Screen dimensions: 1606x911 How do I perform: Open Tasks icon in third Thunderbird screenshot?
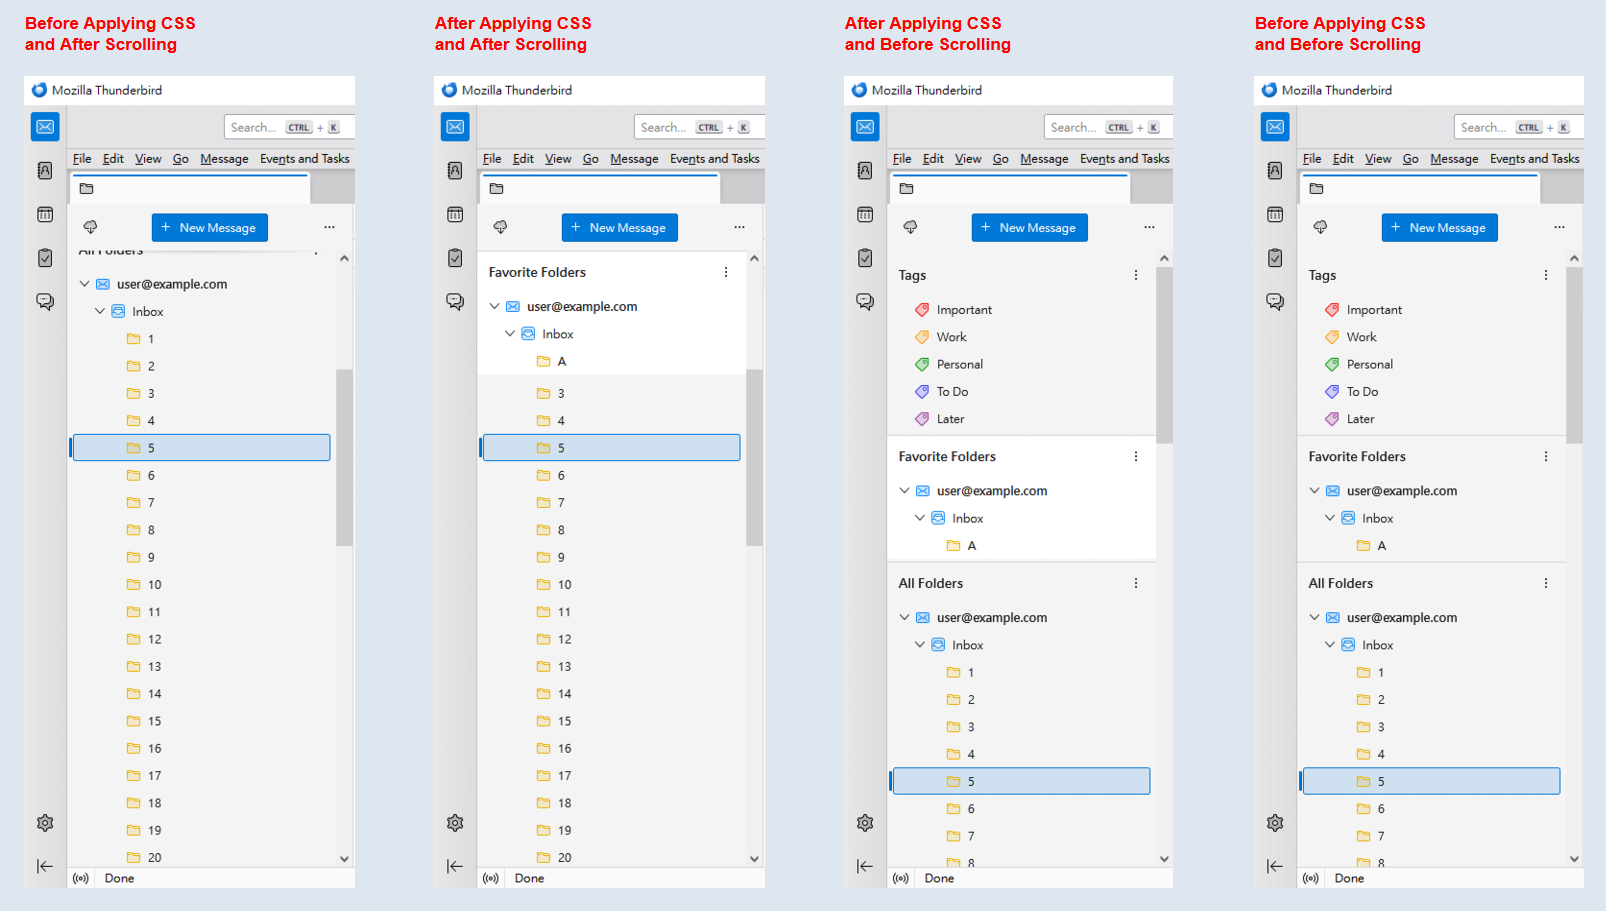click(x=865, y=258)
